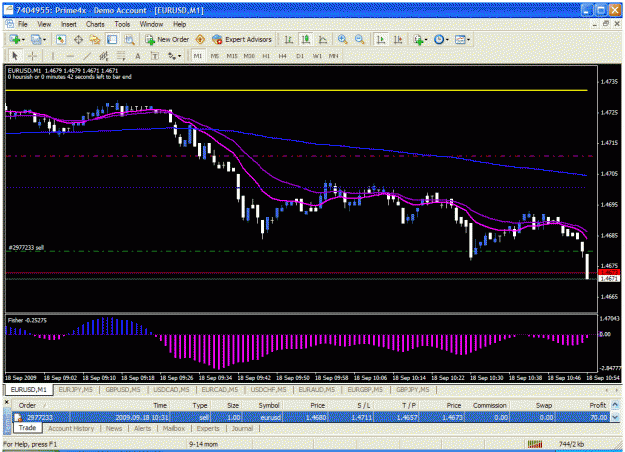
Task: Open the New Chart dropdown
Action: 17,39
